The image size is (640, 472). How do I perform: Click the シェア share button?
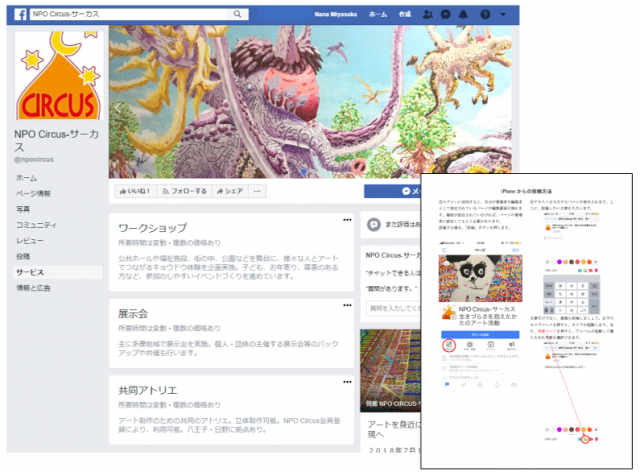[x=230, y=191]
